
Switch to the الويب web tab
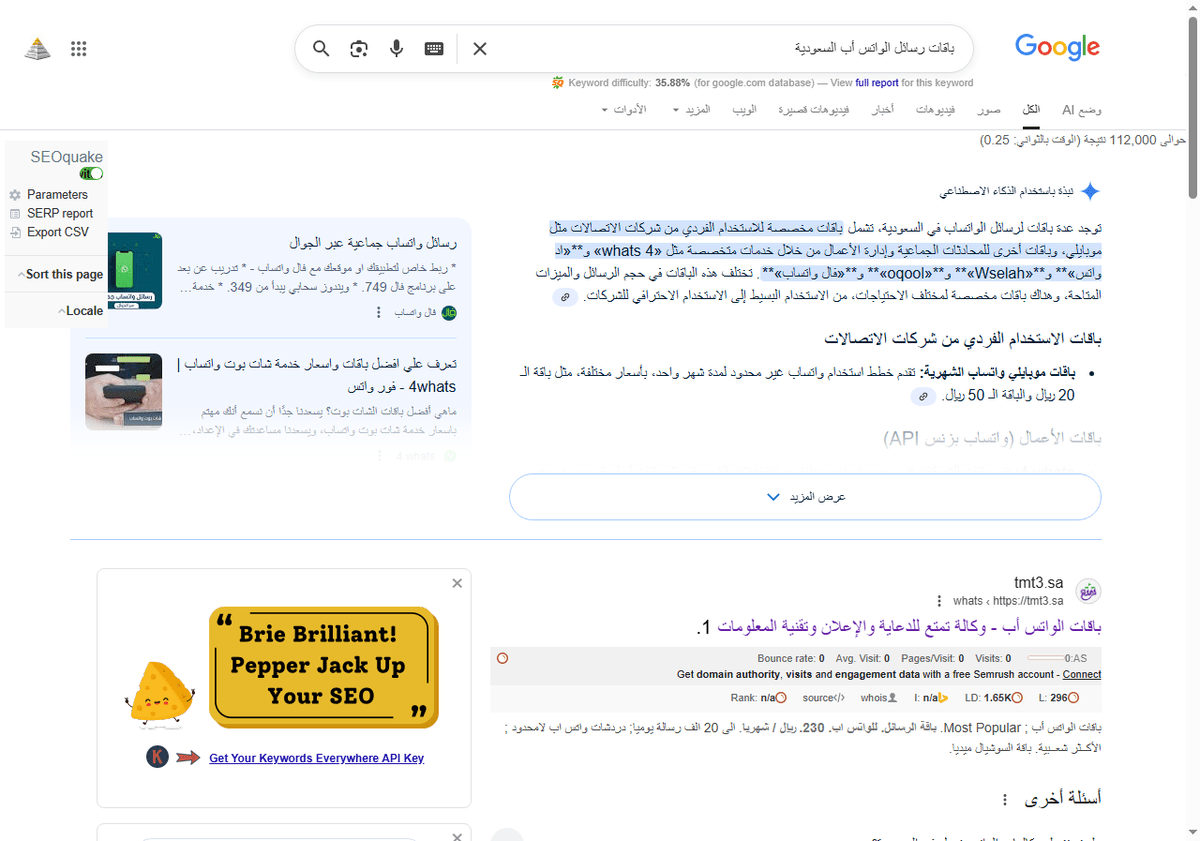(744, 109)
